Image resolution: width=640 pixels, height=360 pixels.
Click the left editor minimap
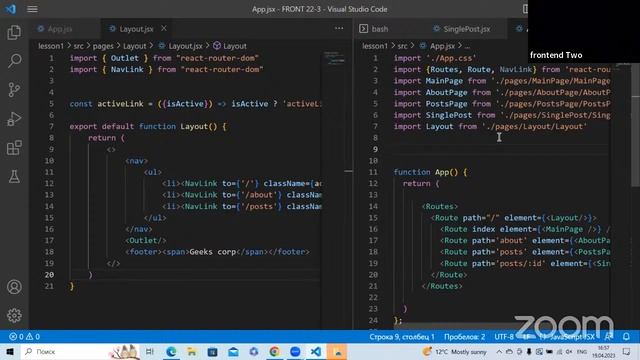(335, 58)
